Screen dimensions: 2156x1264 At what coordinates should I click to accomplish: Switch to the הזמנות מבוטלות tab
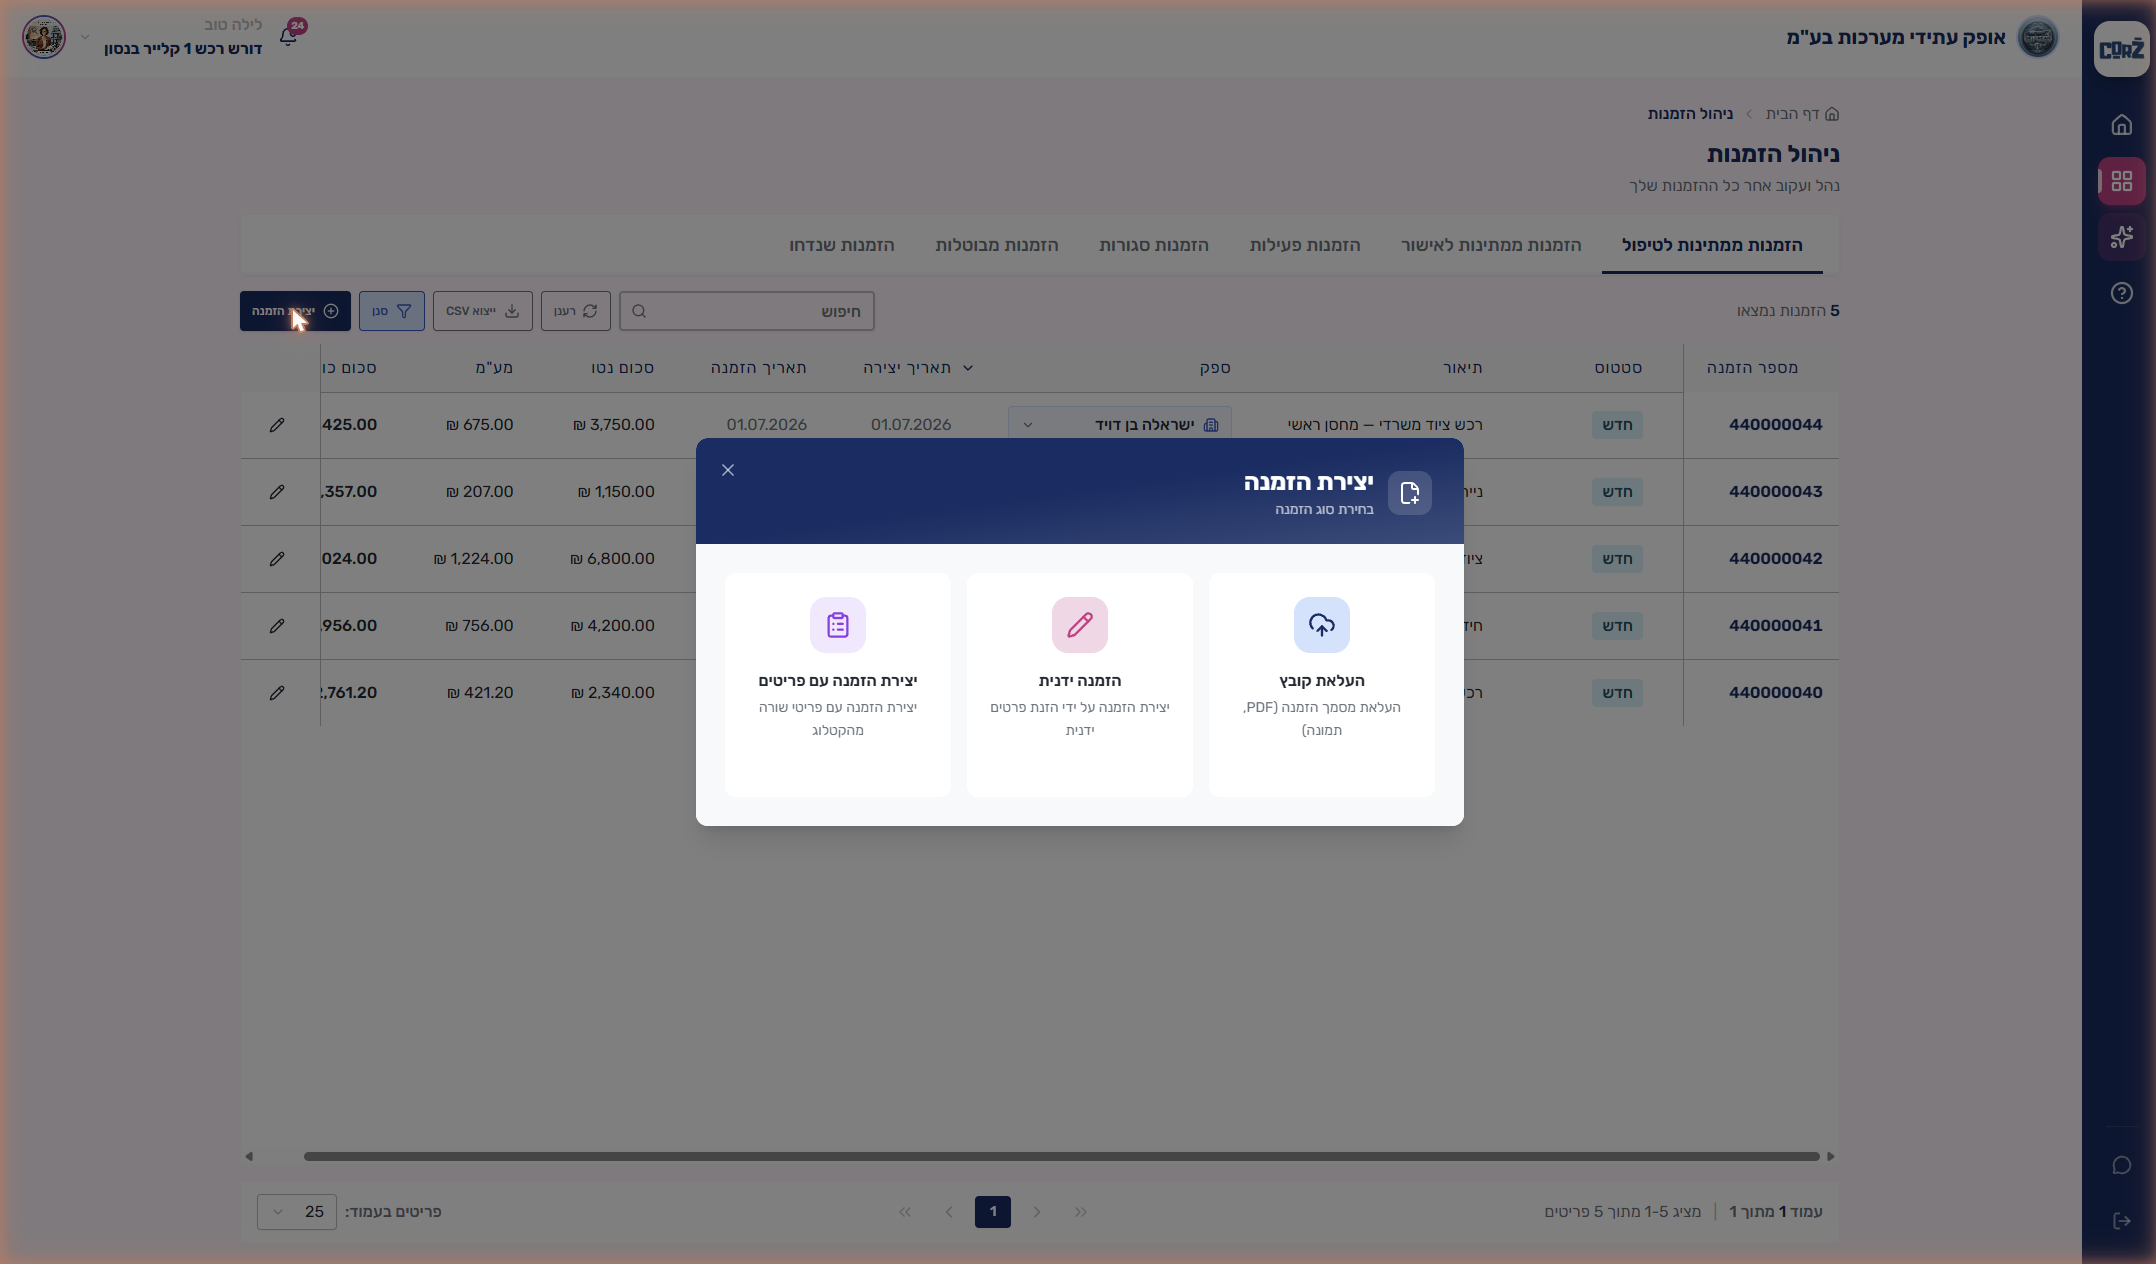click(997, 245)
